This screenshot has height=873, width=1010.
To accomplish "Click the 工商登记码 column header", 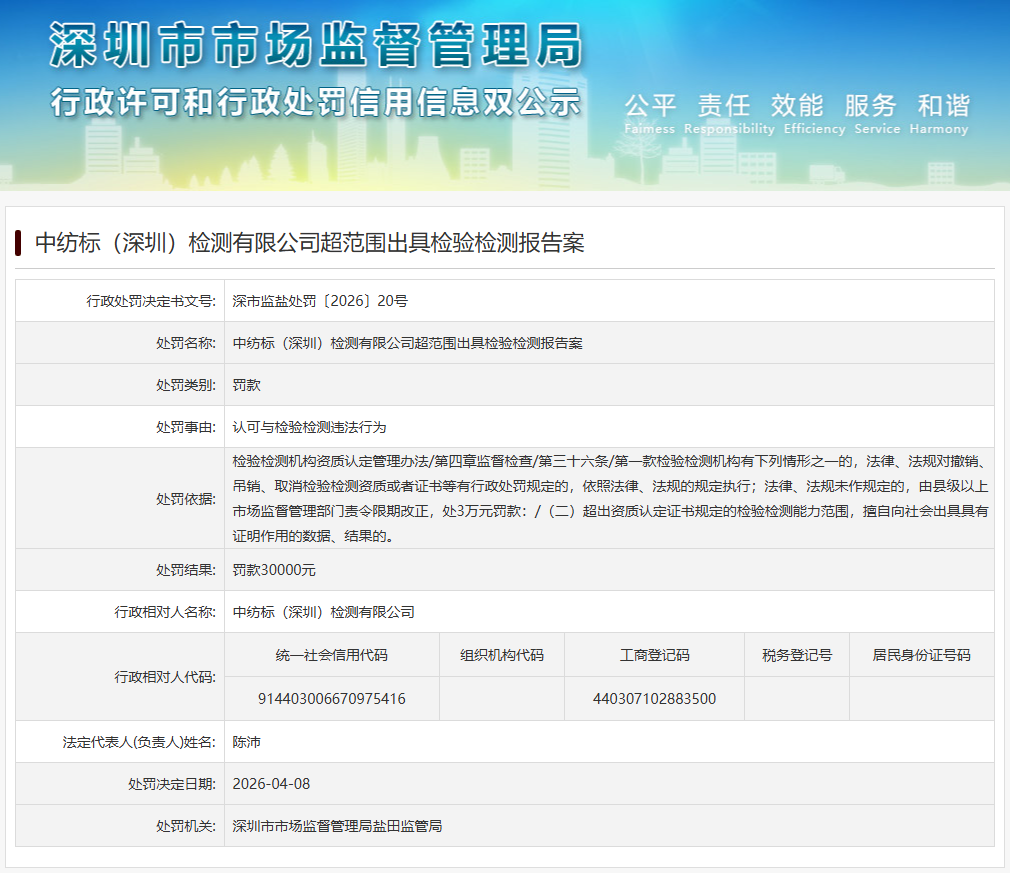I will pyautogui.click(x=654, y=655).
